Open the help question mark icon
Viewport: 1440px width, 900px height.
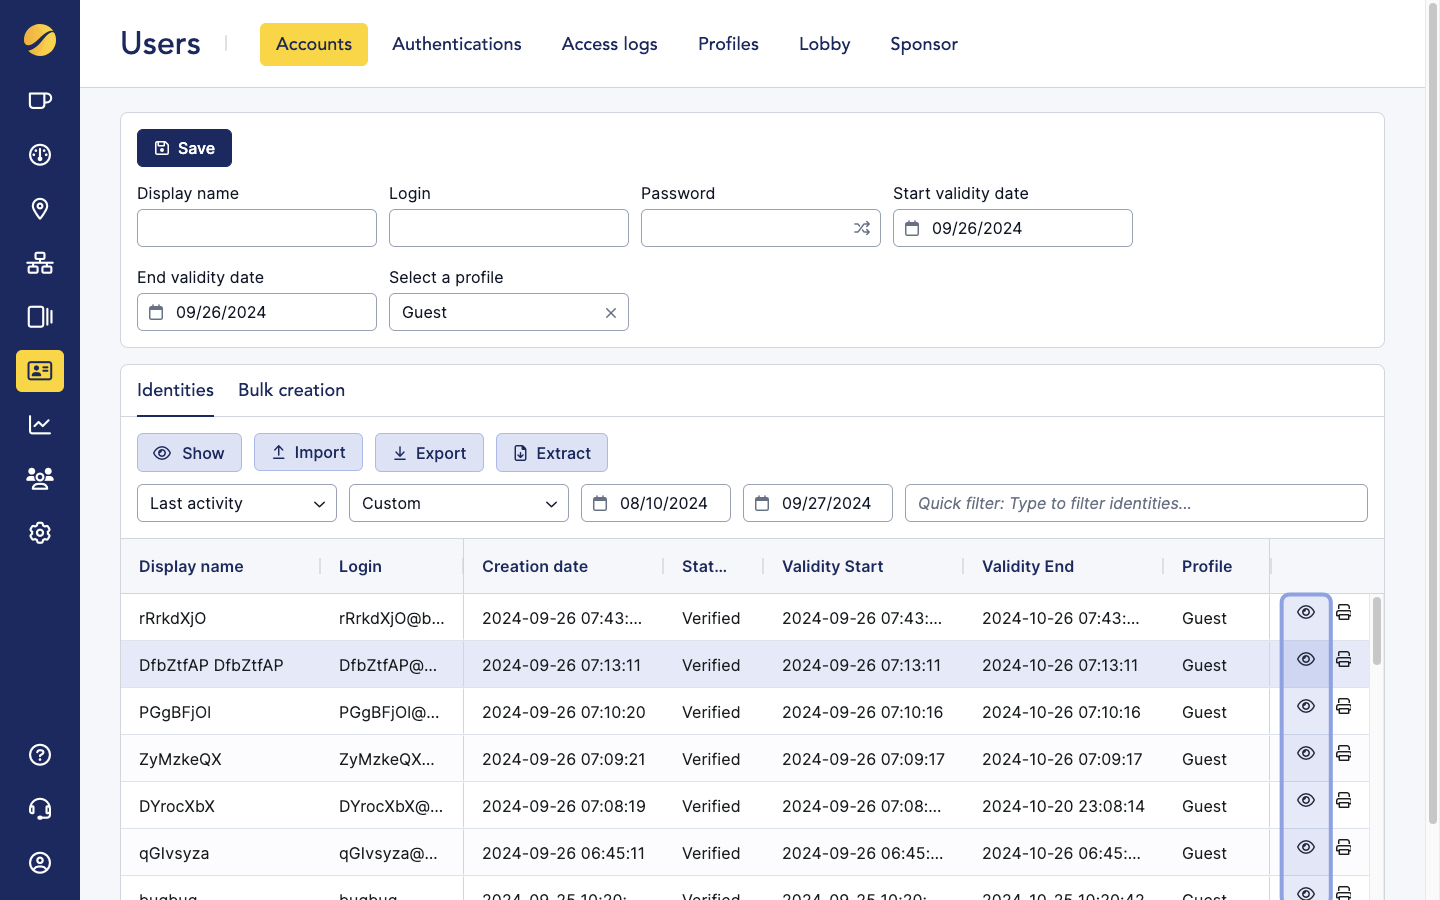[x=40, y=755]
